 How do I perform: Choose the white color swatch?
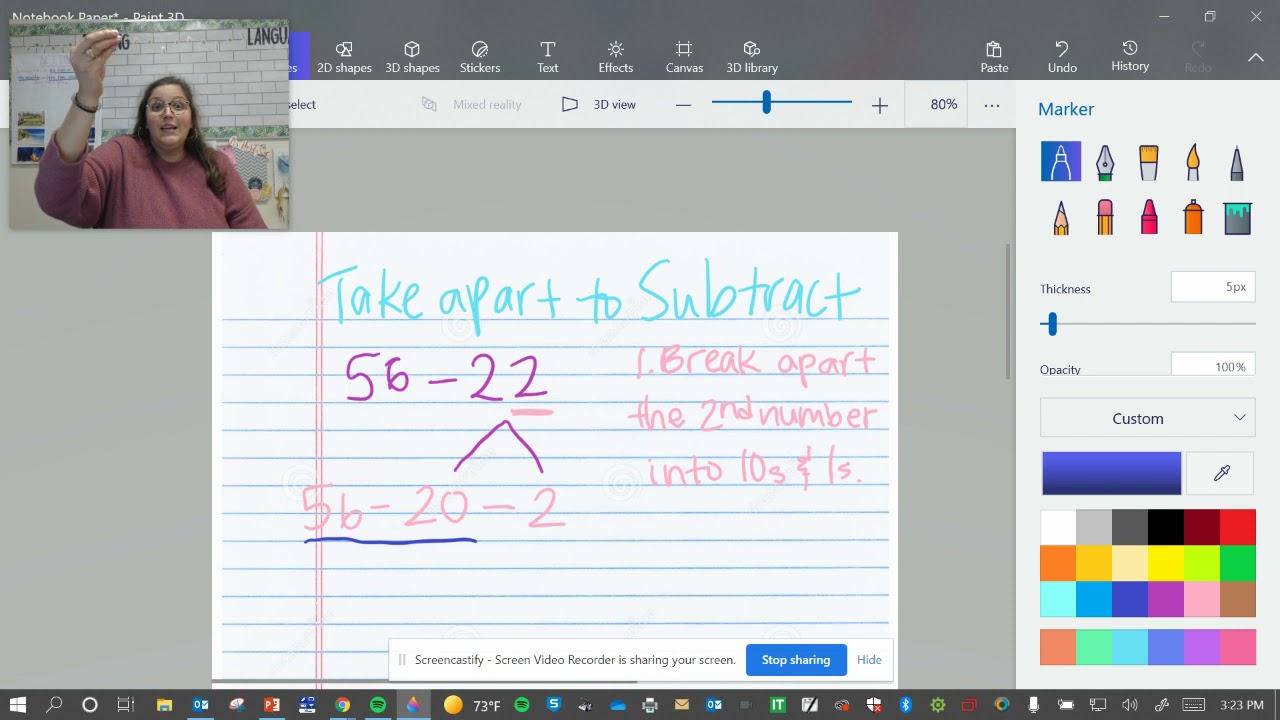[x=1058, y=527]
